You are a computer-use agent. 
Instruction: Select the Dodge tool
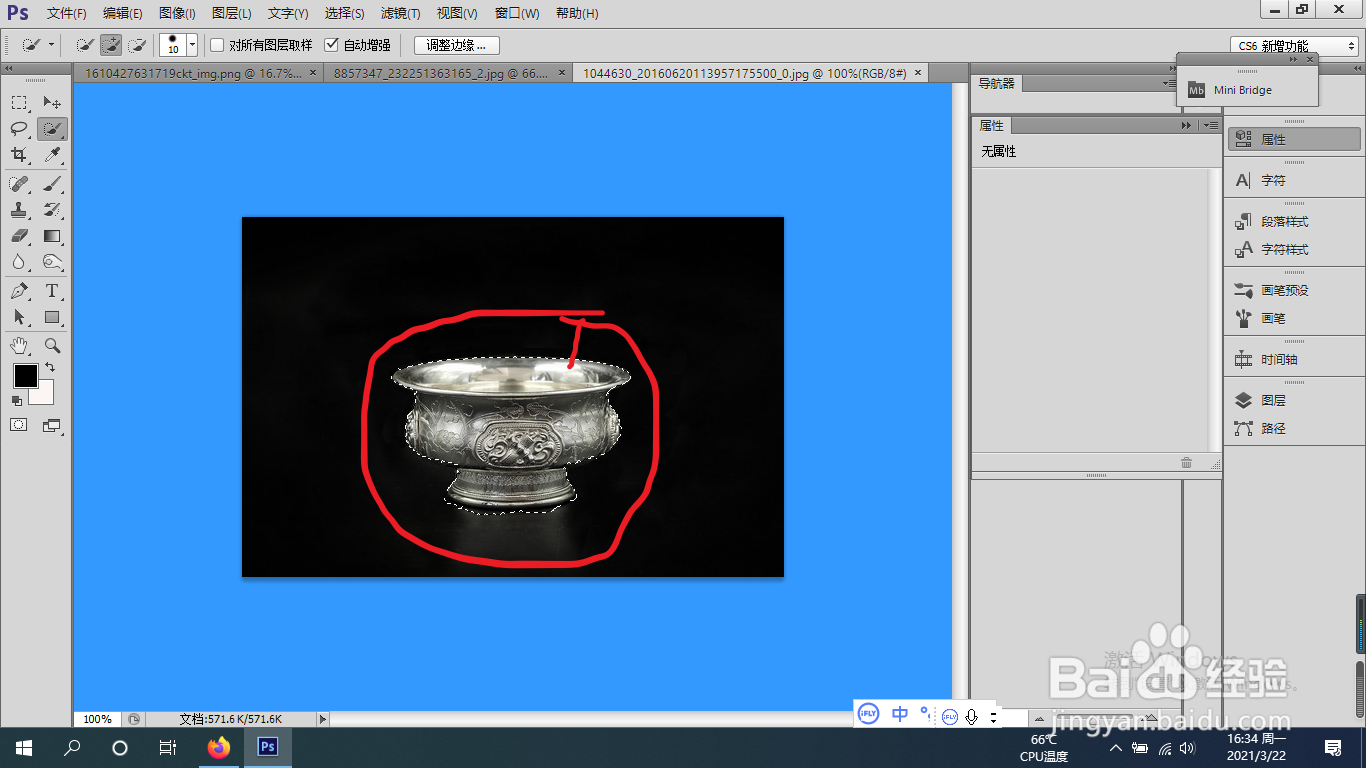52,262
